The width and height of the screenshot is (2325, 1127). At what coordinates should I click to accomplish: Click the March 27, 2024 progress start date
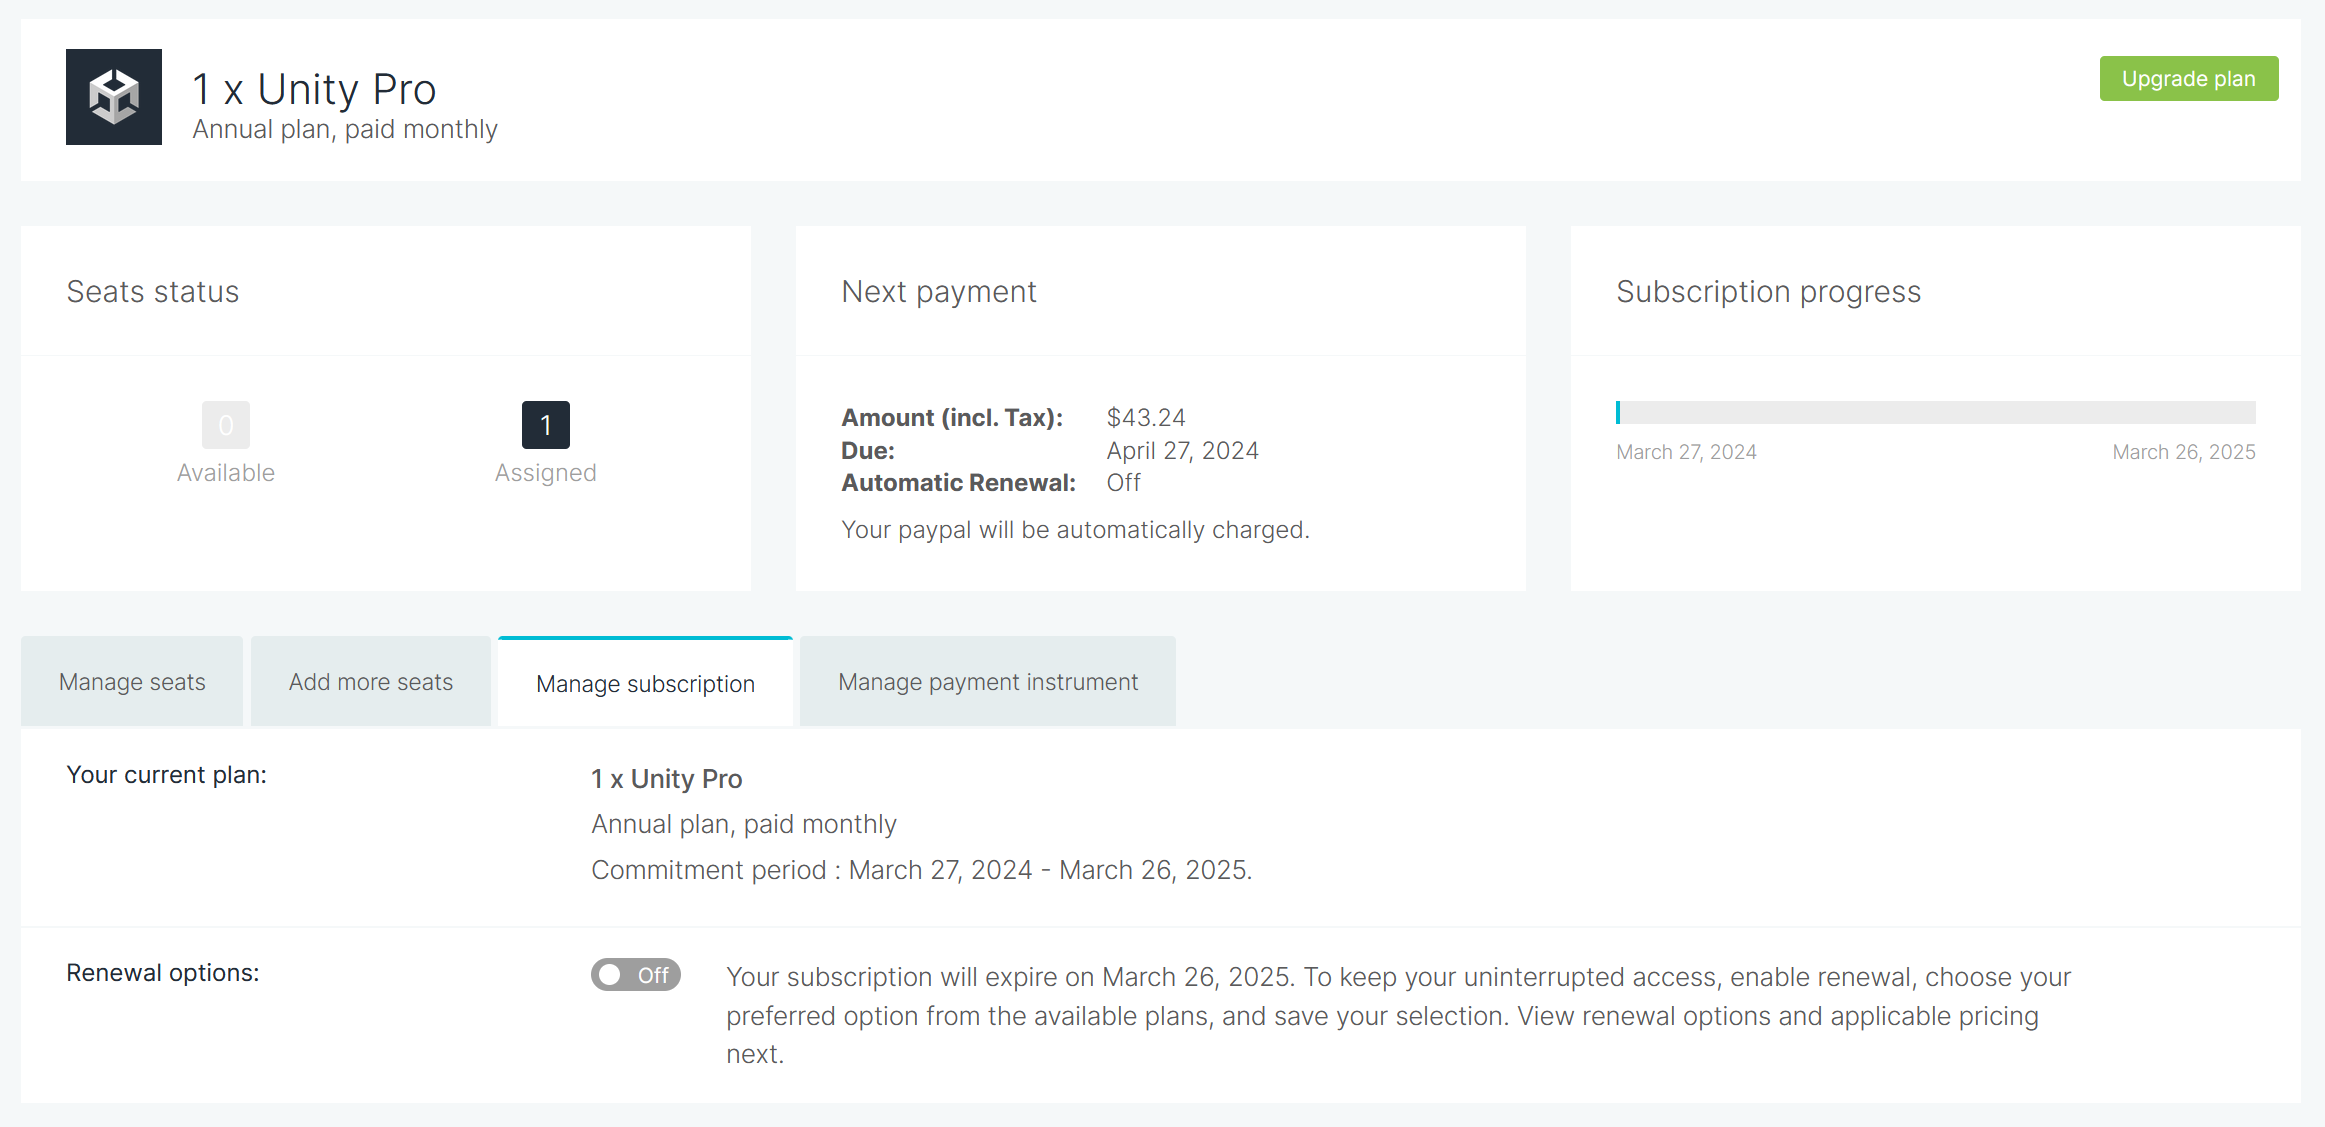point(1686,452)
